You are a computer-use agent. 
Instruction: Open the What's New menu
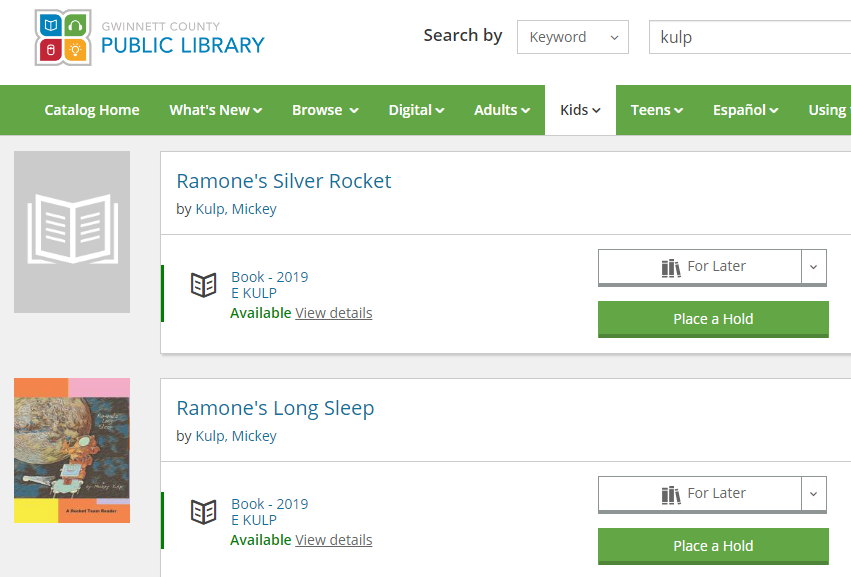(x=215, y=110)
